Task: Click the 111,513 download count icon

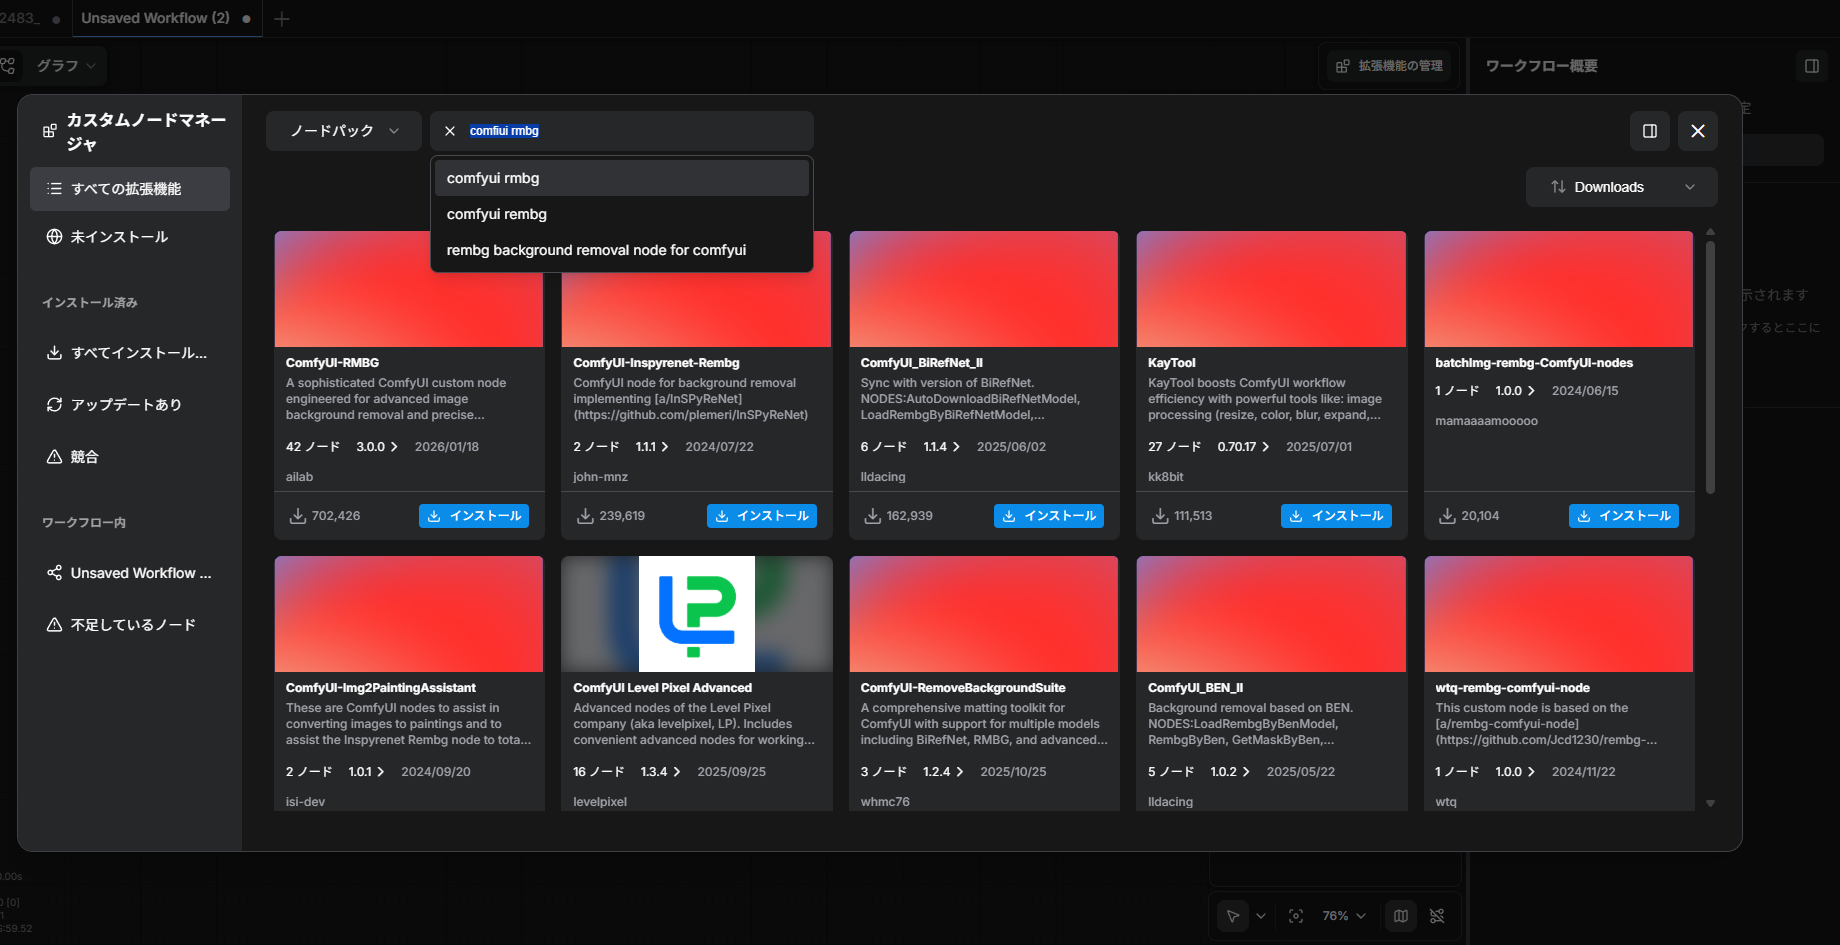Action: pos(1160,516)
